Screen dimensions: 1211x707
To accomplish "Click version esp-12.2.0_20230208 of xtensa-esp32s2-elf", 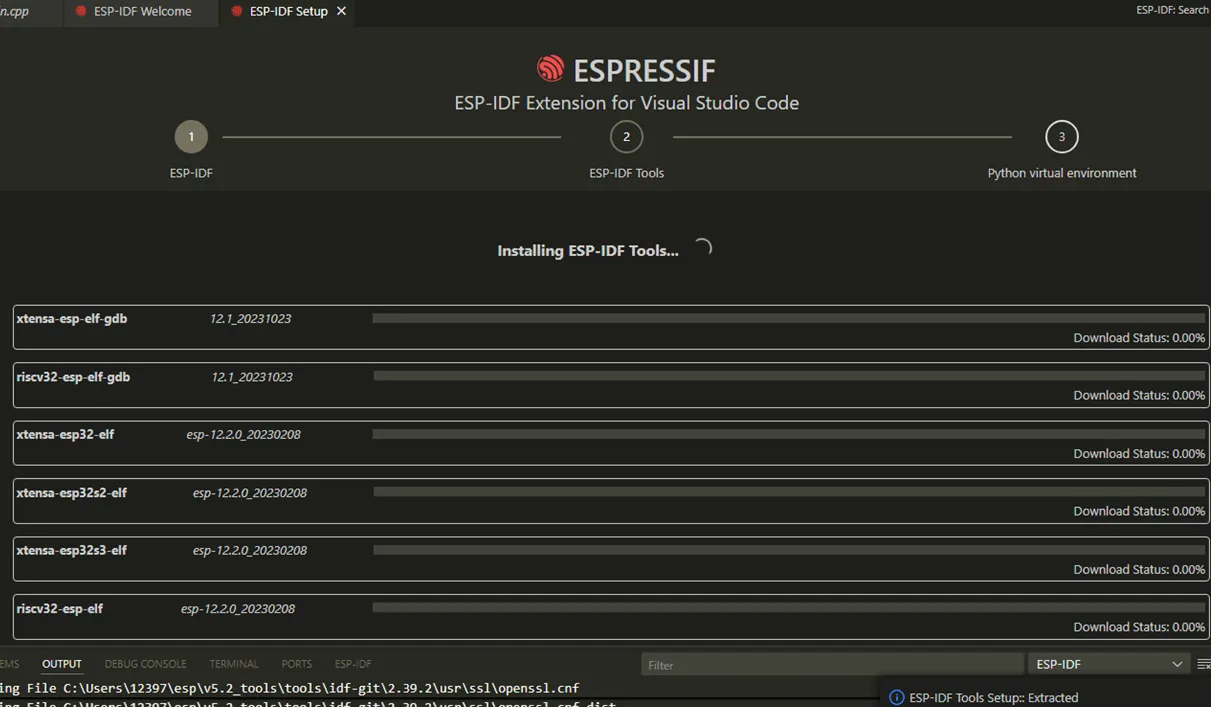I will click(x=250, y=493).
